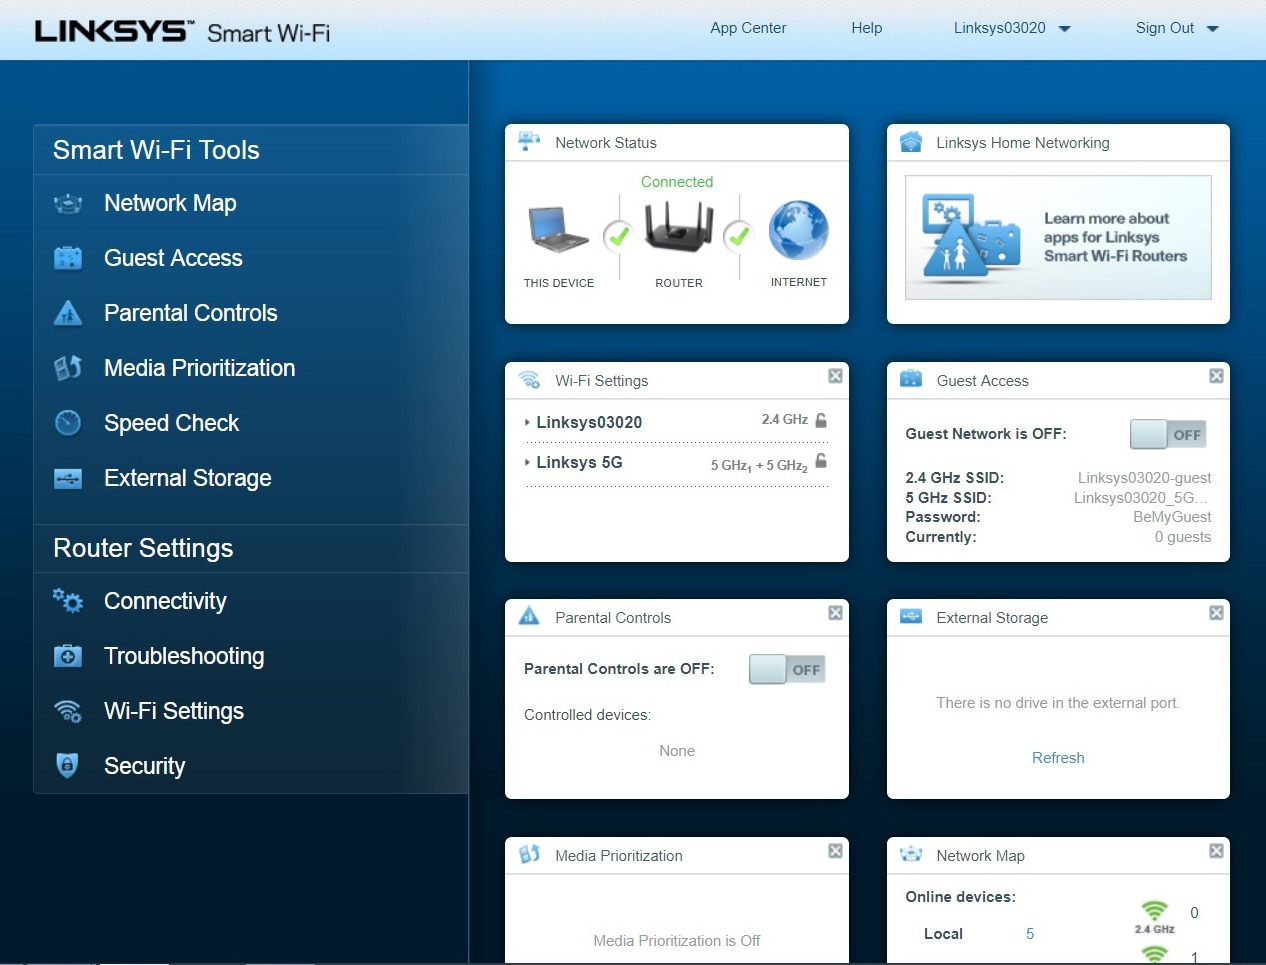The width and height of the screenshot is (1266, 965).
Task: Close the Wi-Fi Settings widget
Action: (x=835, y=376)
